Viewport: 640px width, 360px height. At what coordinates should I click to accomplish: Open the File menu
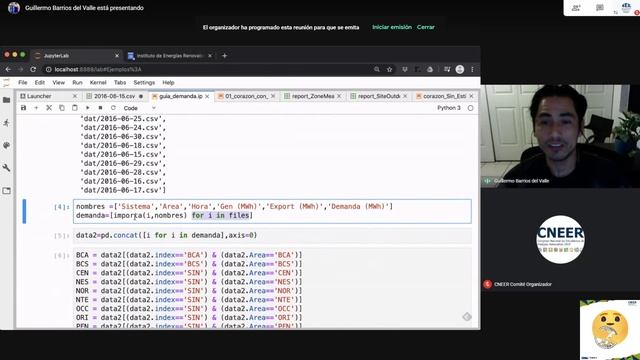click(x=23, y=82)
